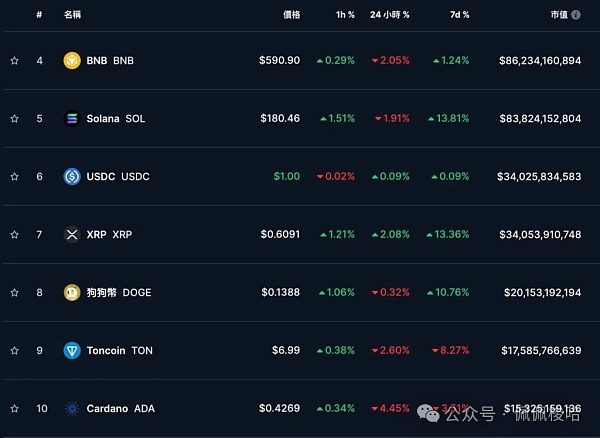Click the Dogecoin logo icon
Screen dimensions: 600x438
72,292
